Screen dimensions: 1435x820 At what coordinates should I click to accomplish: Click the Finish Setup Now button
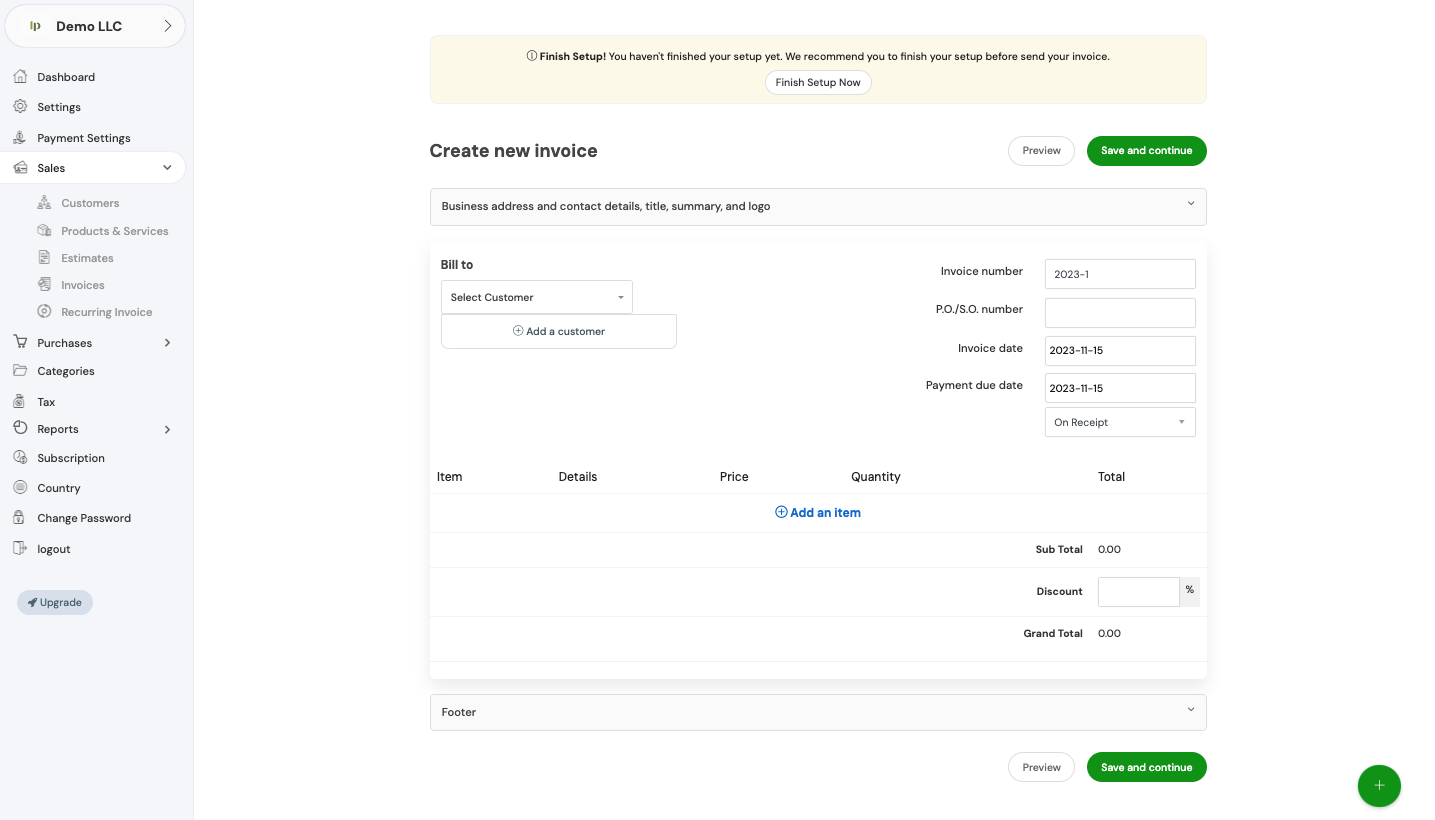pyautogui.click(x=817, y=83)
